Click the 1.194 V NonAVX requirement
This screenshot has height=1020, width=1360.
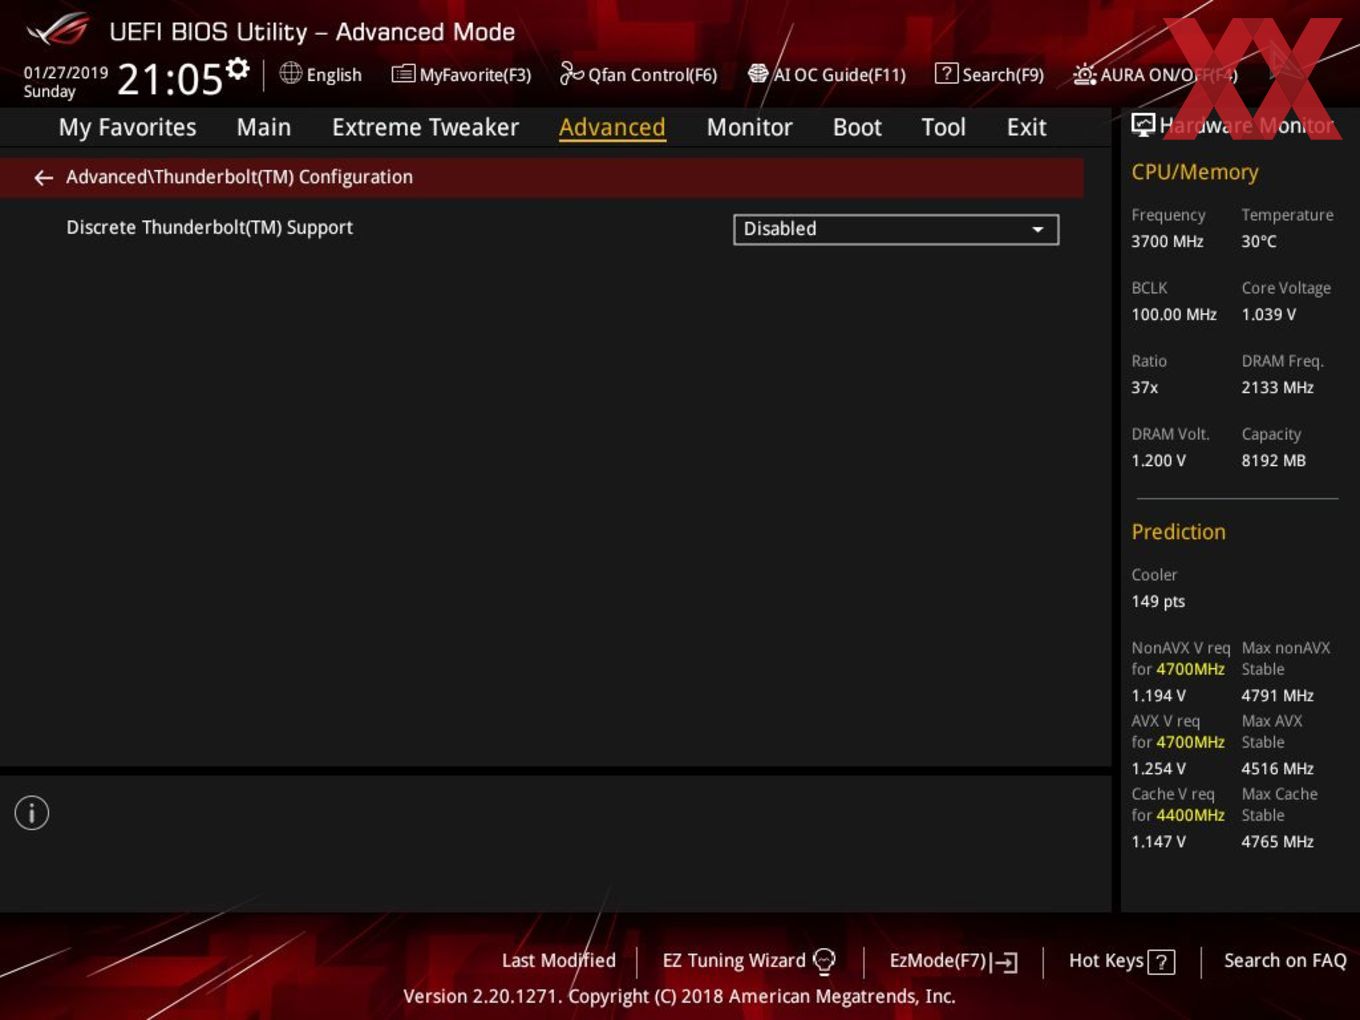[x=1158, y=695]
